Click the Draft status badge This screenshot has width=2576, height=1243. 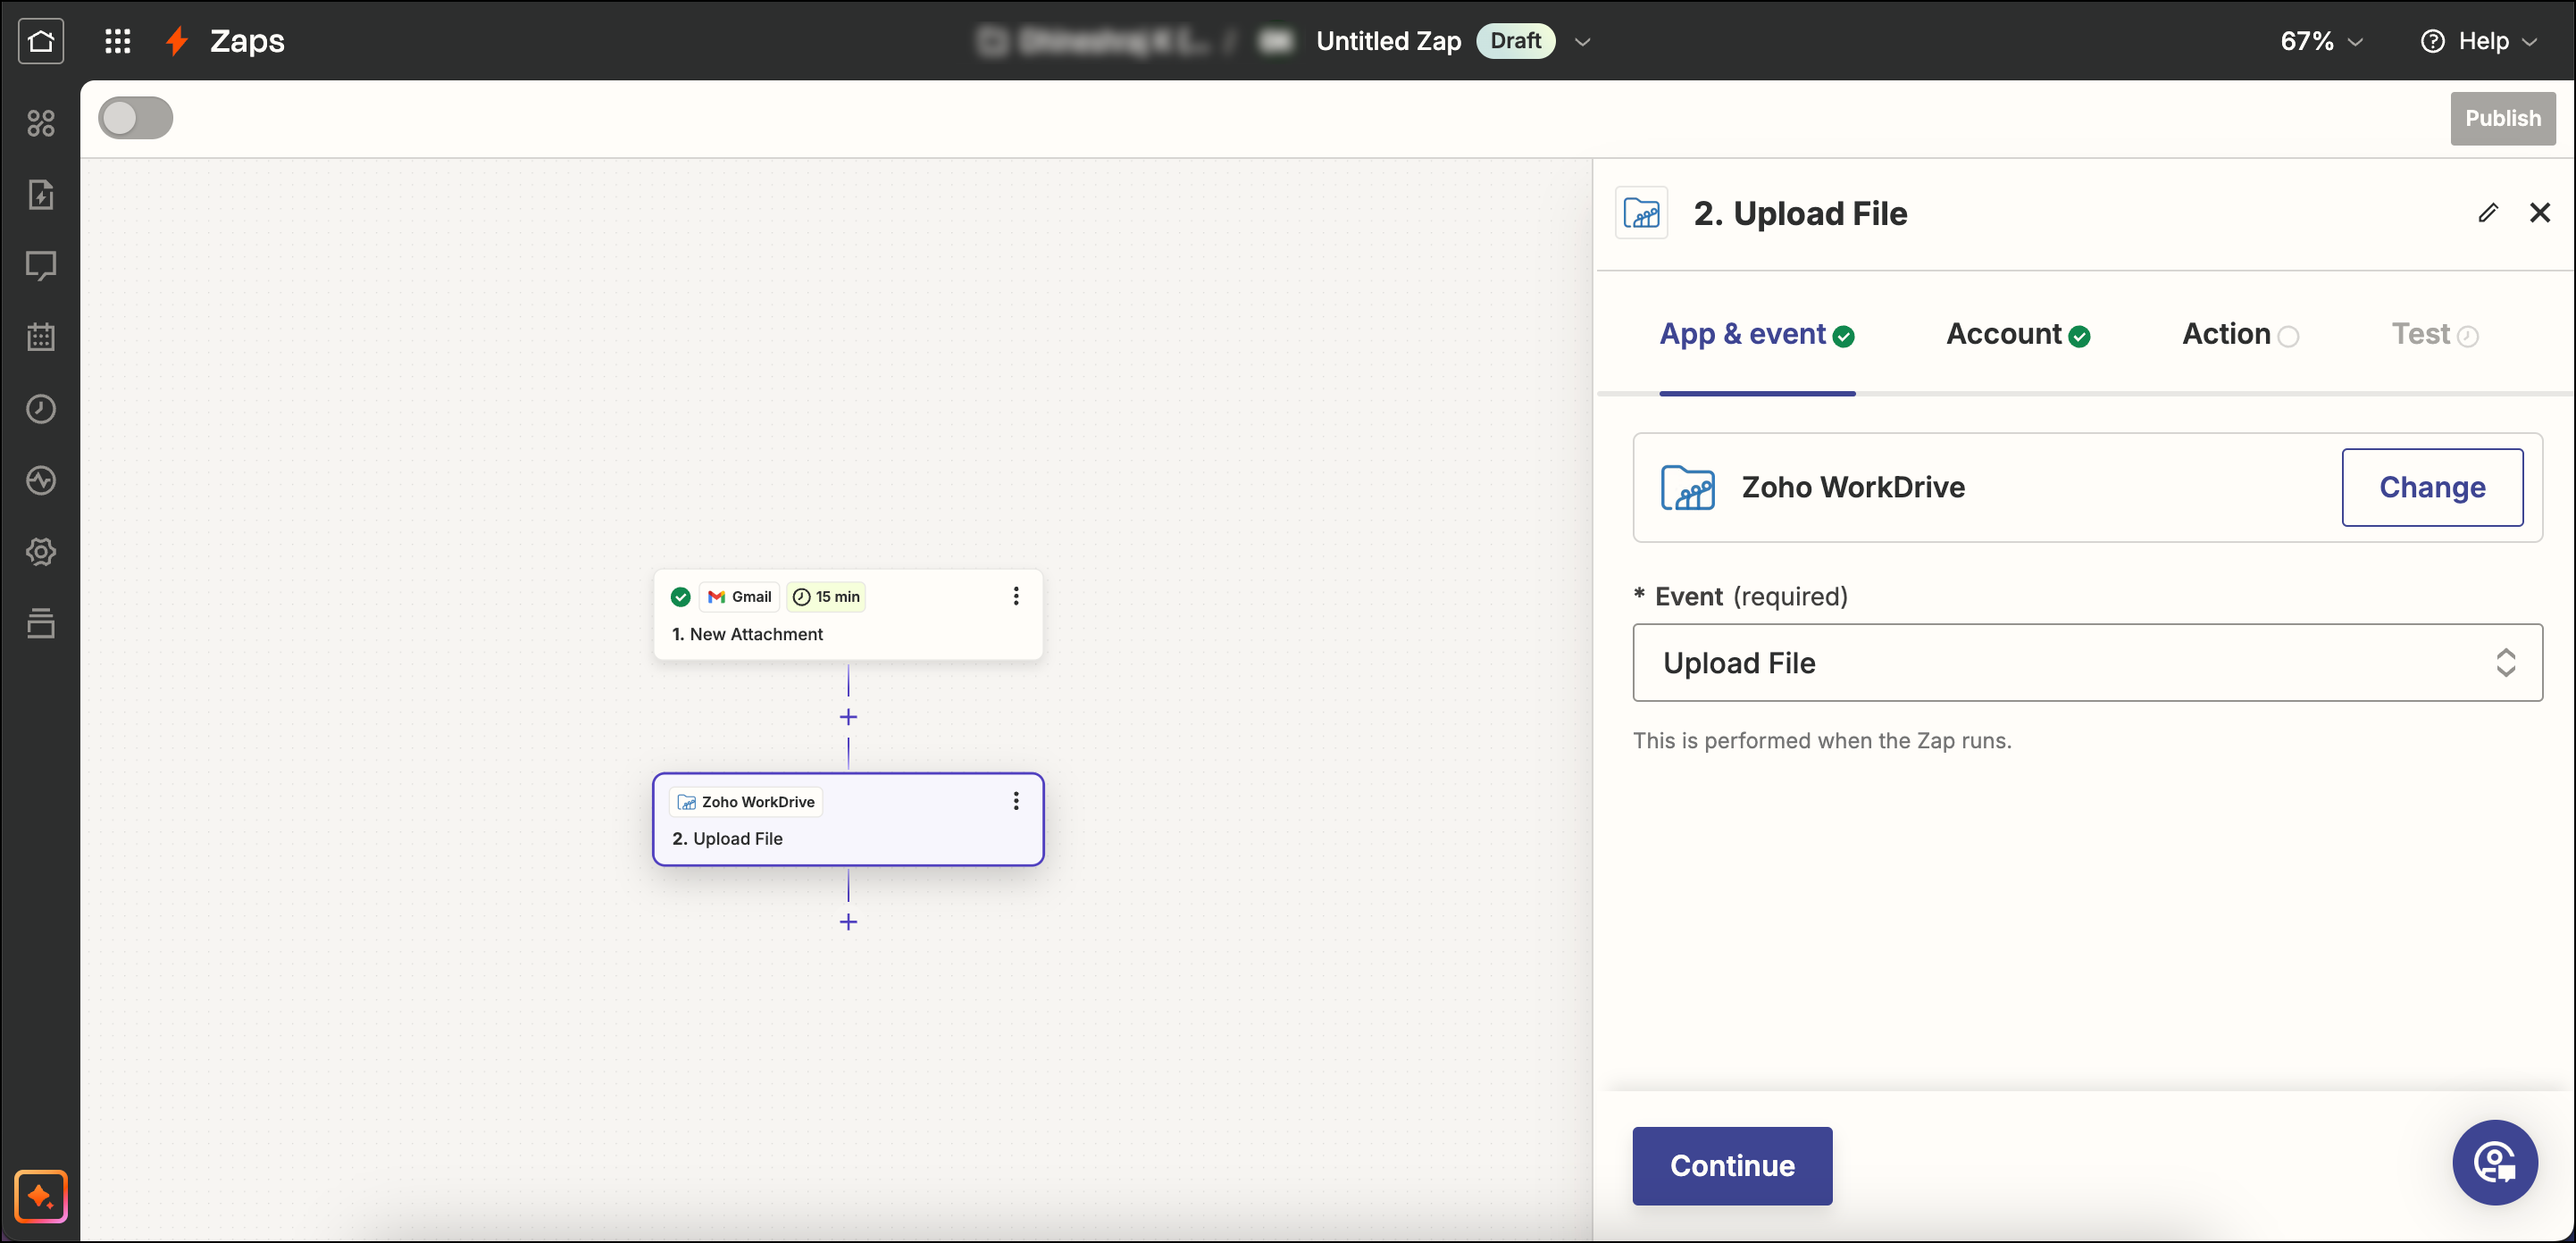tap(1516, 41)
